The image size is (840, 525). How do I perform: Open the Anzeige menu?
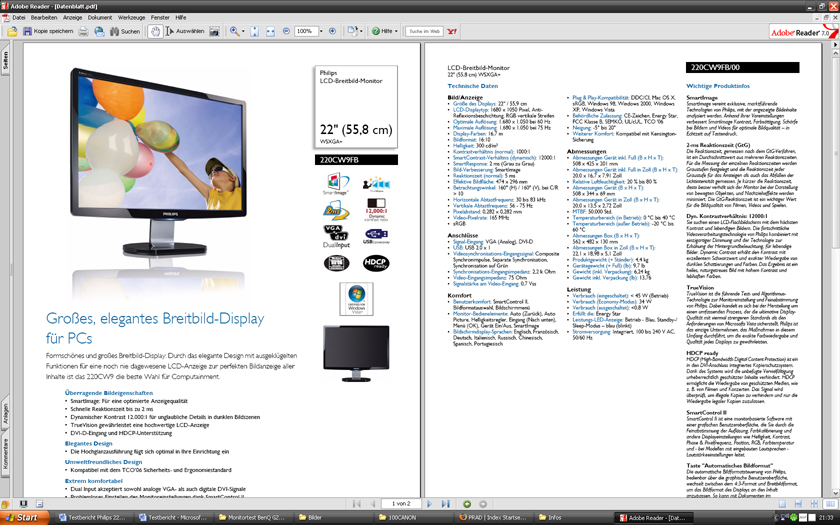coord(72,17)
